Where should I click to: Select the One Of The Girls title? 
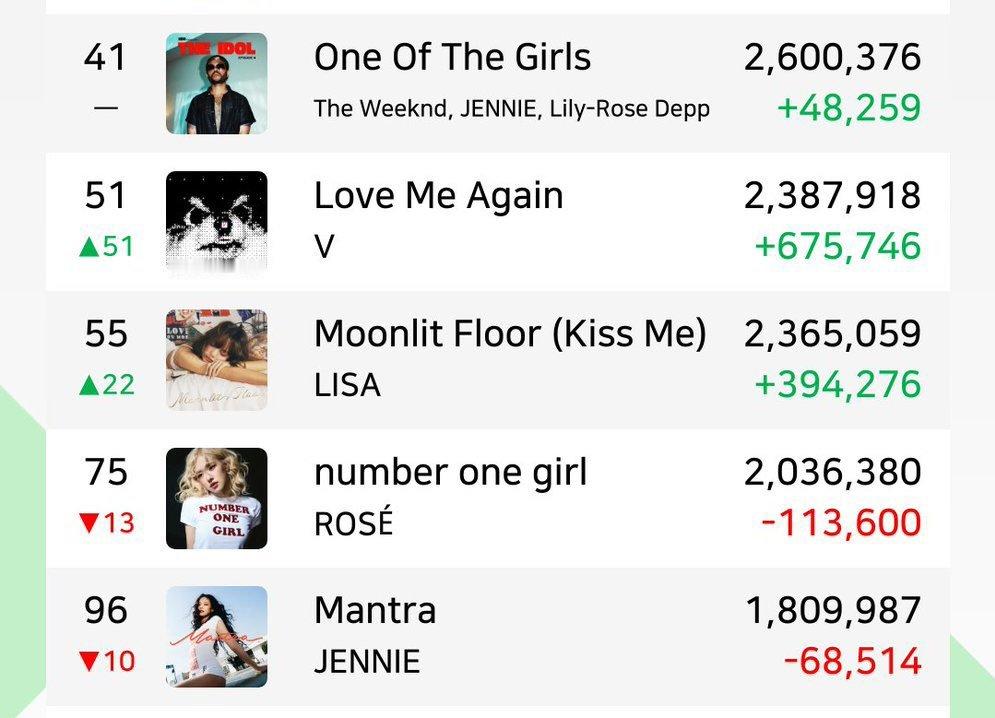click(x=452, y=57)
